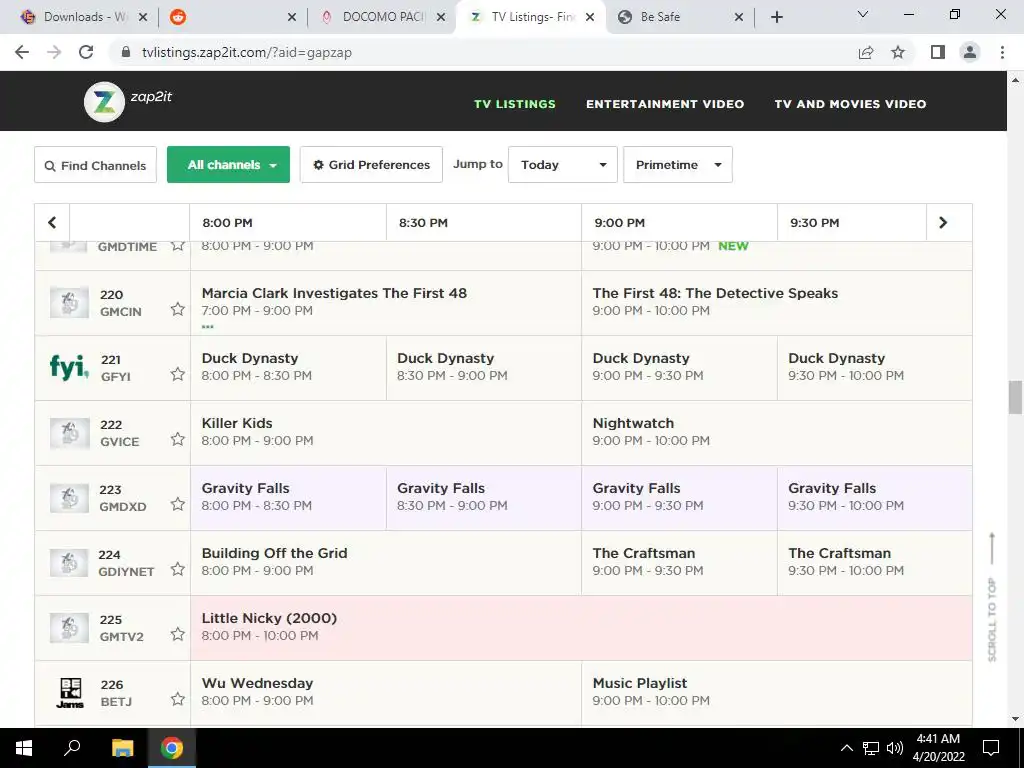Open File Explorer from taskbar
The height and width of the screenshot is (768, 1024).
[122, 748]
